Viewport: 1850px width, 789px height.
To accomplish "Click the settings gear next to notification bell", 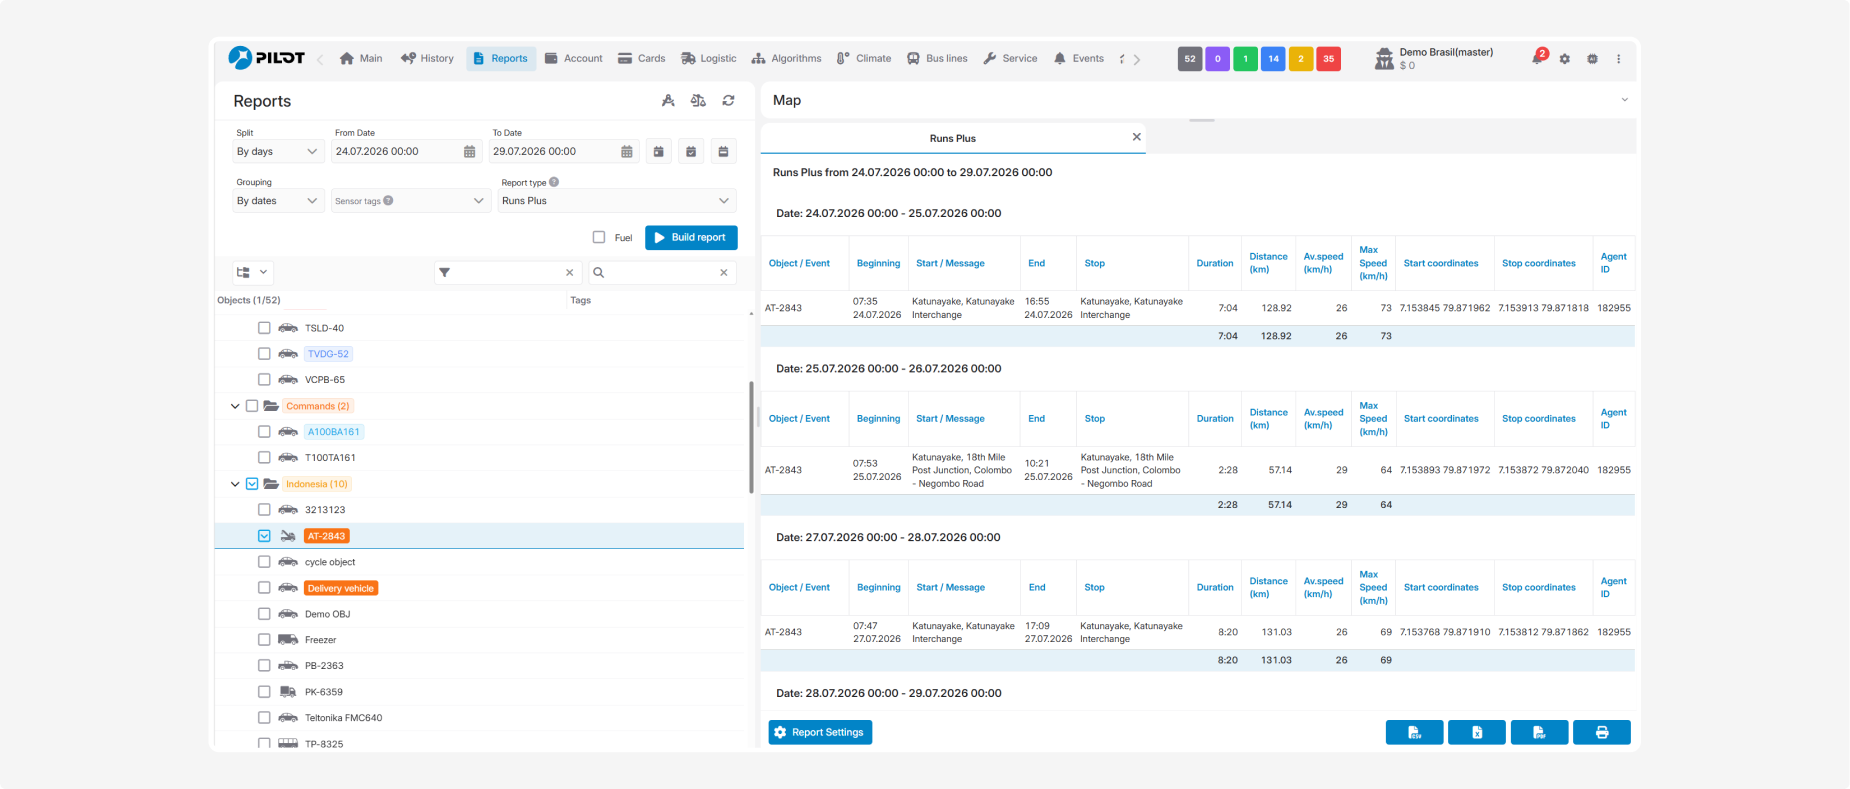I will pos(1565,59).
